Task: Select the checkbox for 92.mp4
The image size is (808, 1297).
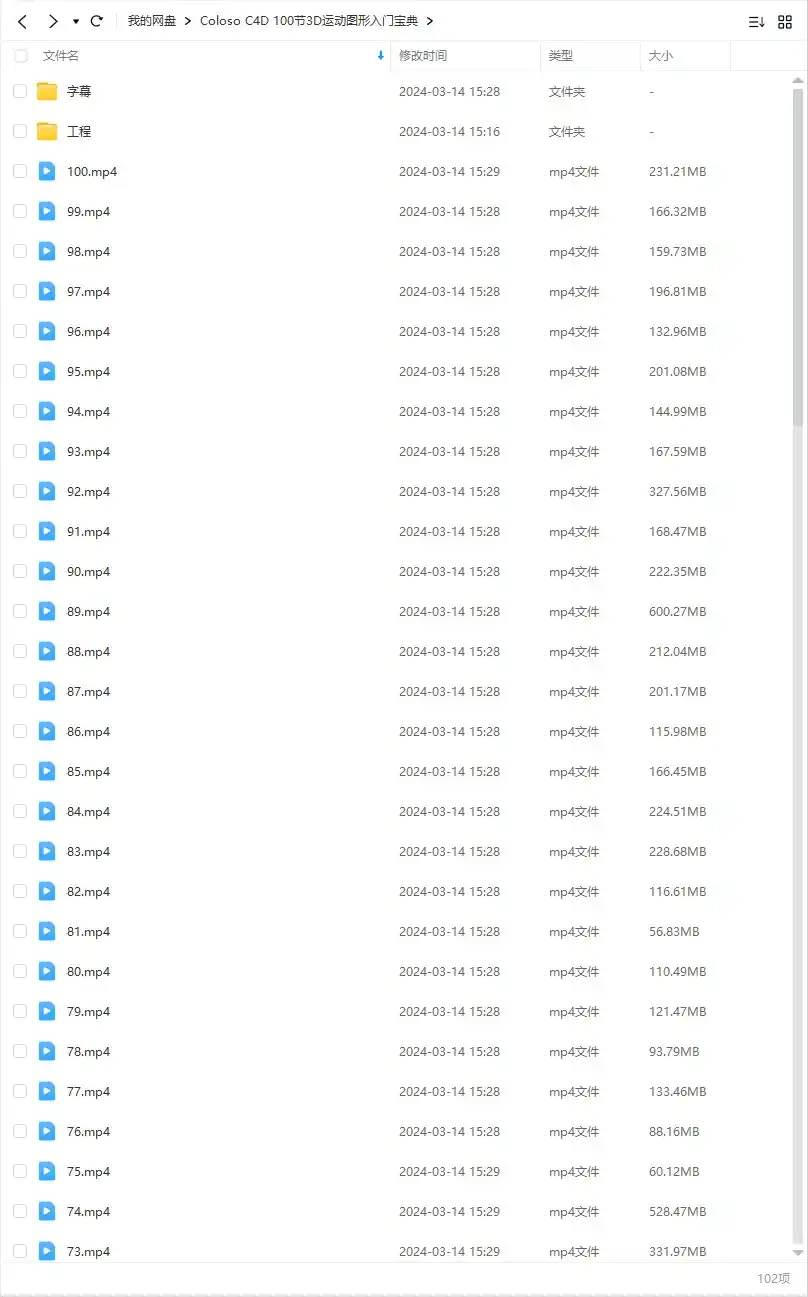Action: [x=20, y=492]
